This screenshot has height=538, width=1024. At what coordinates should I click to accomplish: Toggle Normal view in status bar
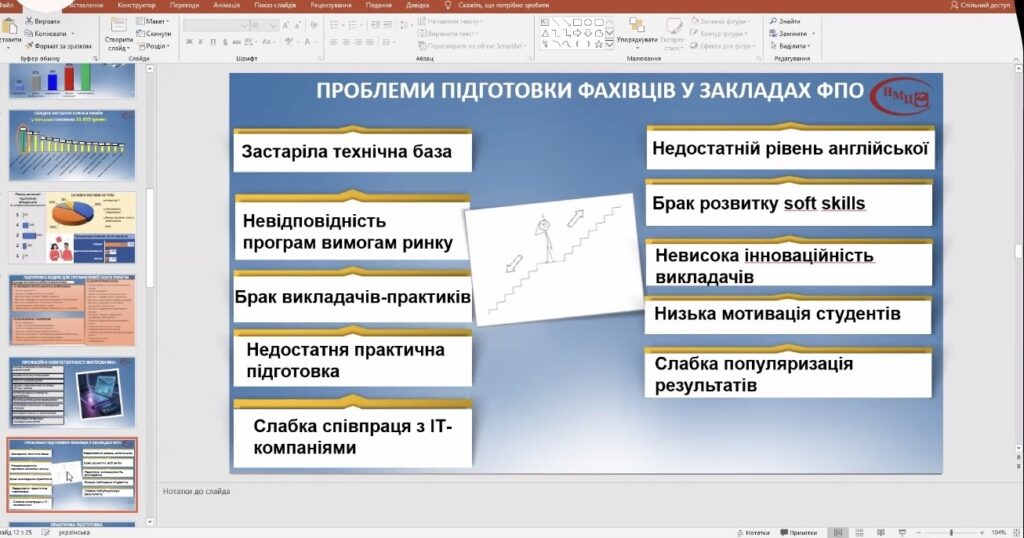point(838,532)
